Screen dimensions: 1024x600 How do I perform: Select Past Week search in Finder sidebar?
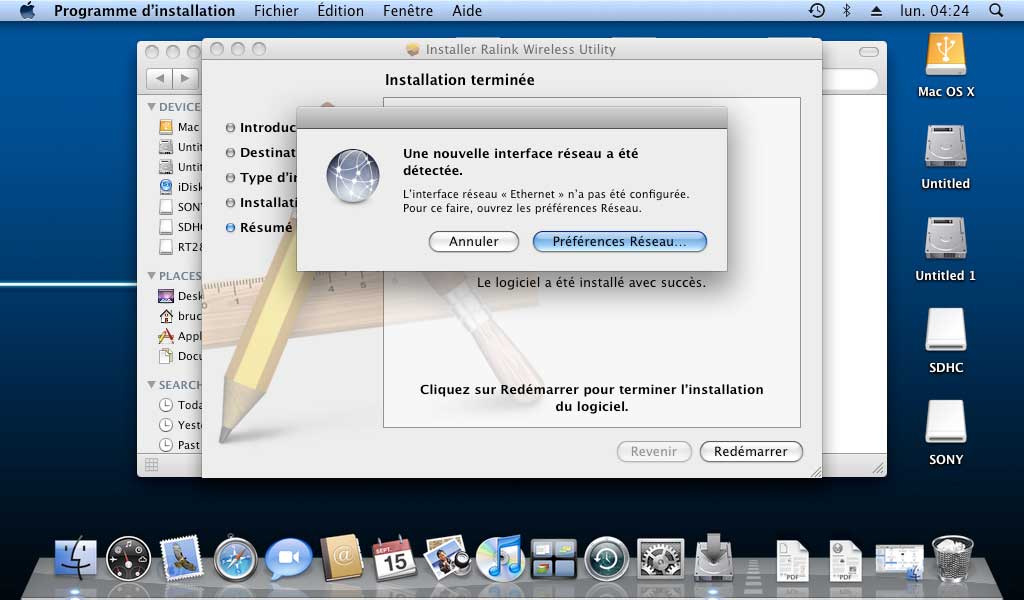click(x=180, y=445)
